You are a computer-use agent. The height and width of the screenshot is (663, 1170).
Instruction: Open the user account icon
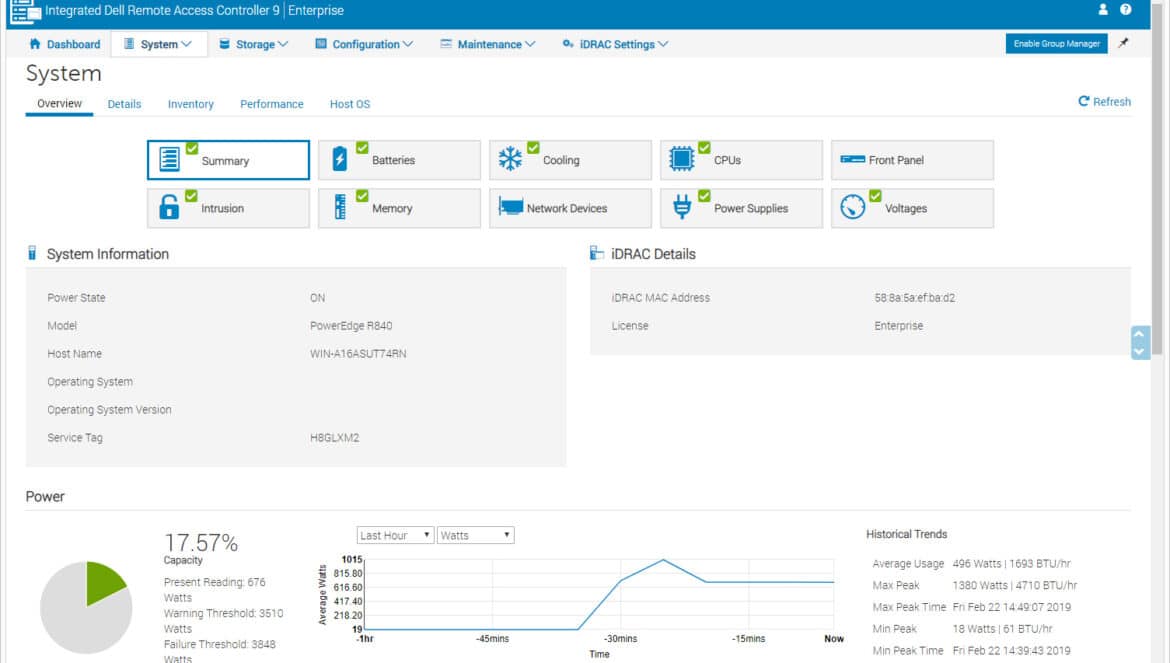click(1103, 10)
